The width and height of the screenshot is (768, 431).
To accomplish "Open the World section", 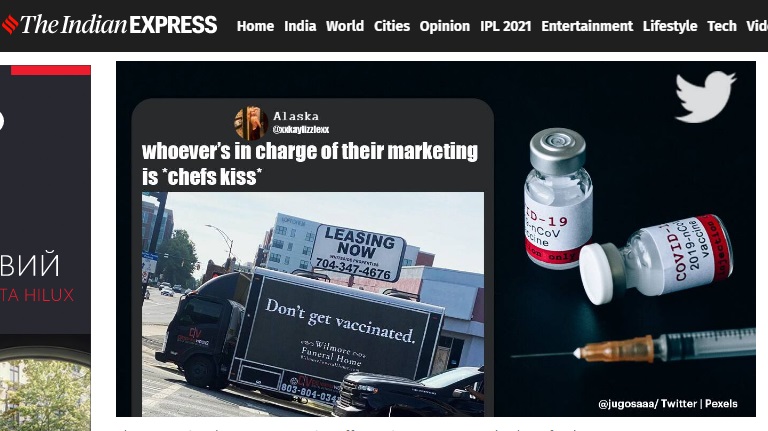I will pos(345,25).
